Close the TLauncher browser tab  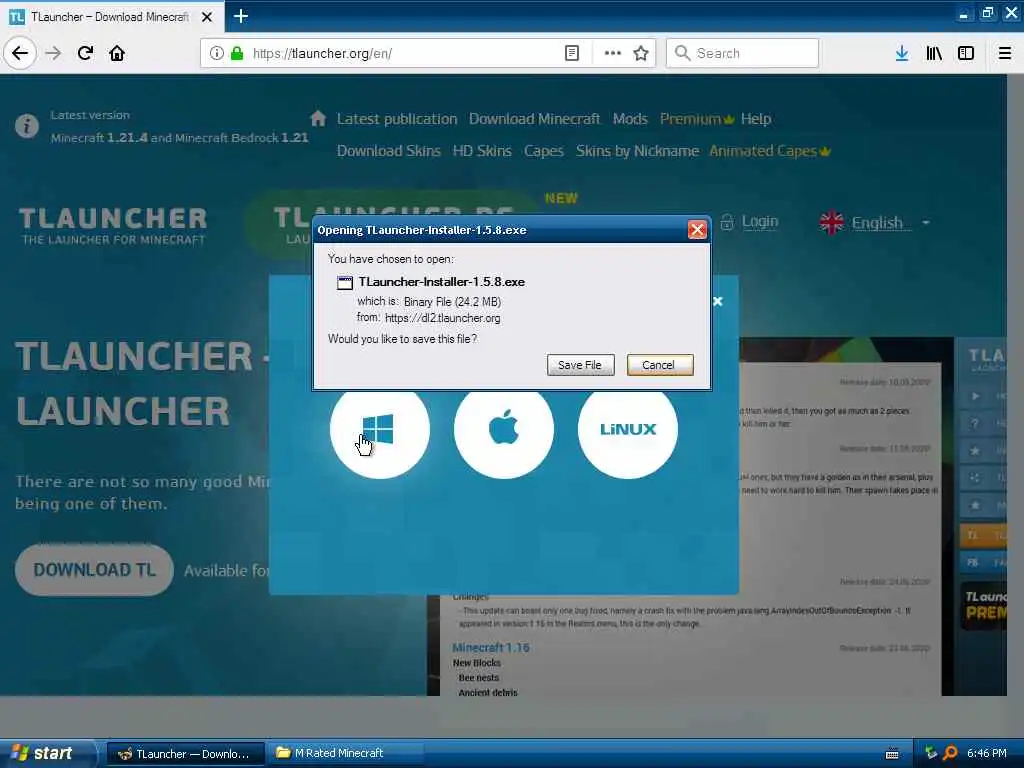coord(207,17)
